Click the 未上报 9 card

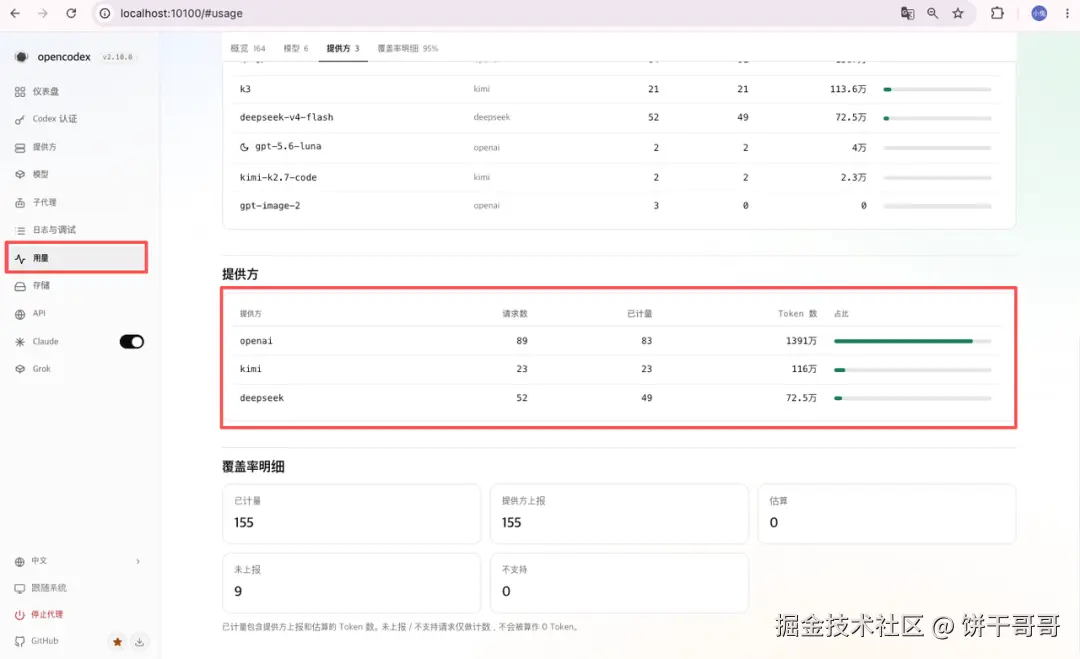[x=351, y=583]
